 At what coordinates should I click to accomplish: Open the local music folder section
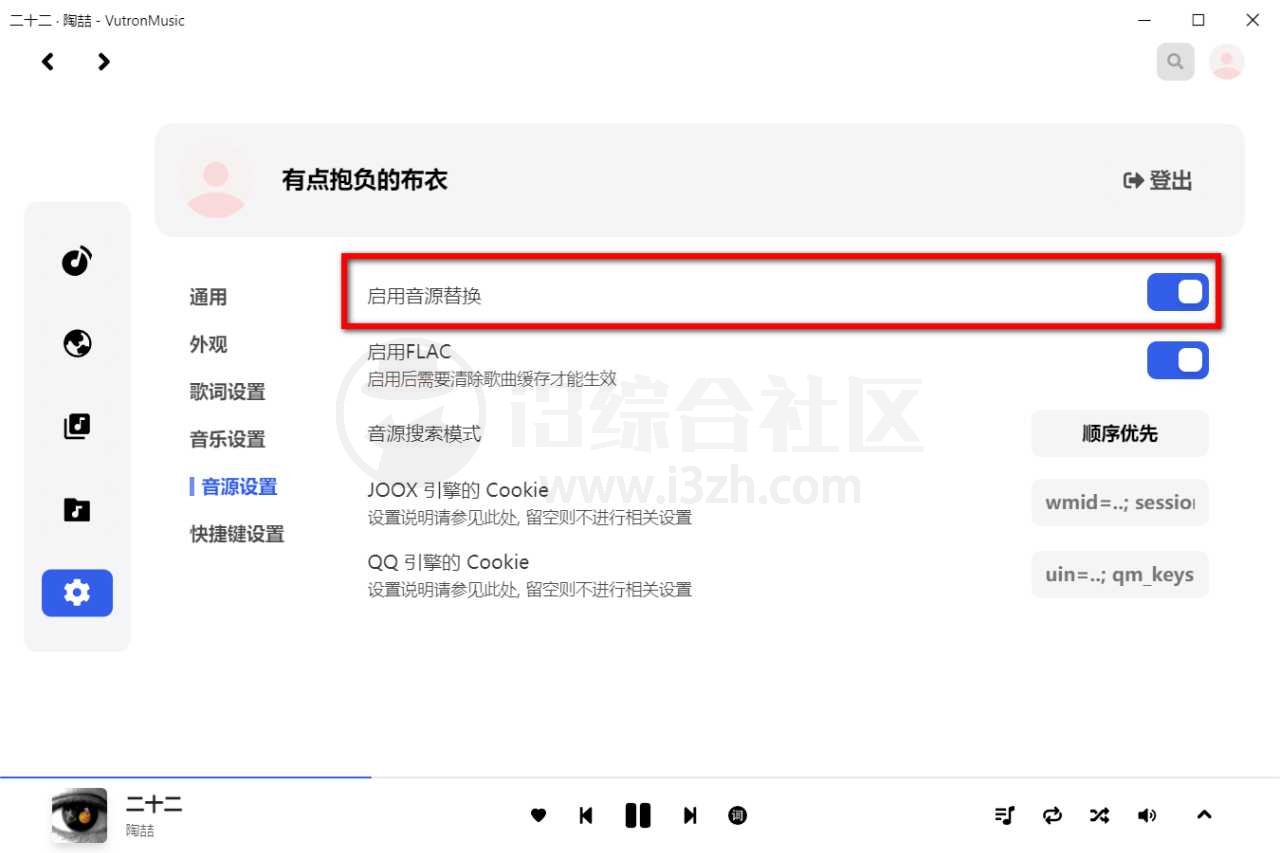(77, 509)
